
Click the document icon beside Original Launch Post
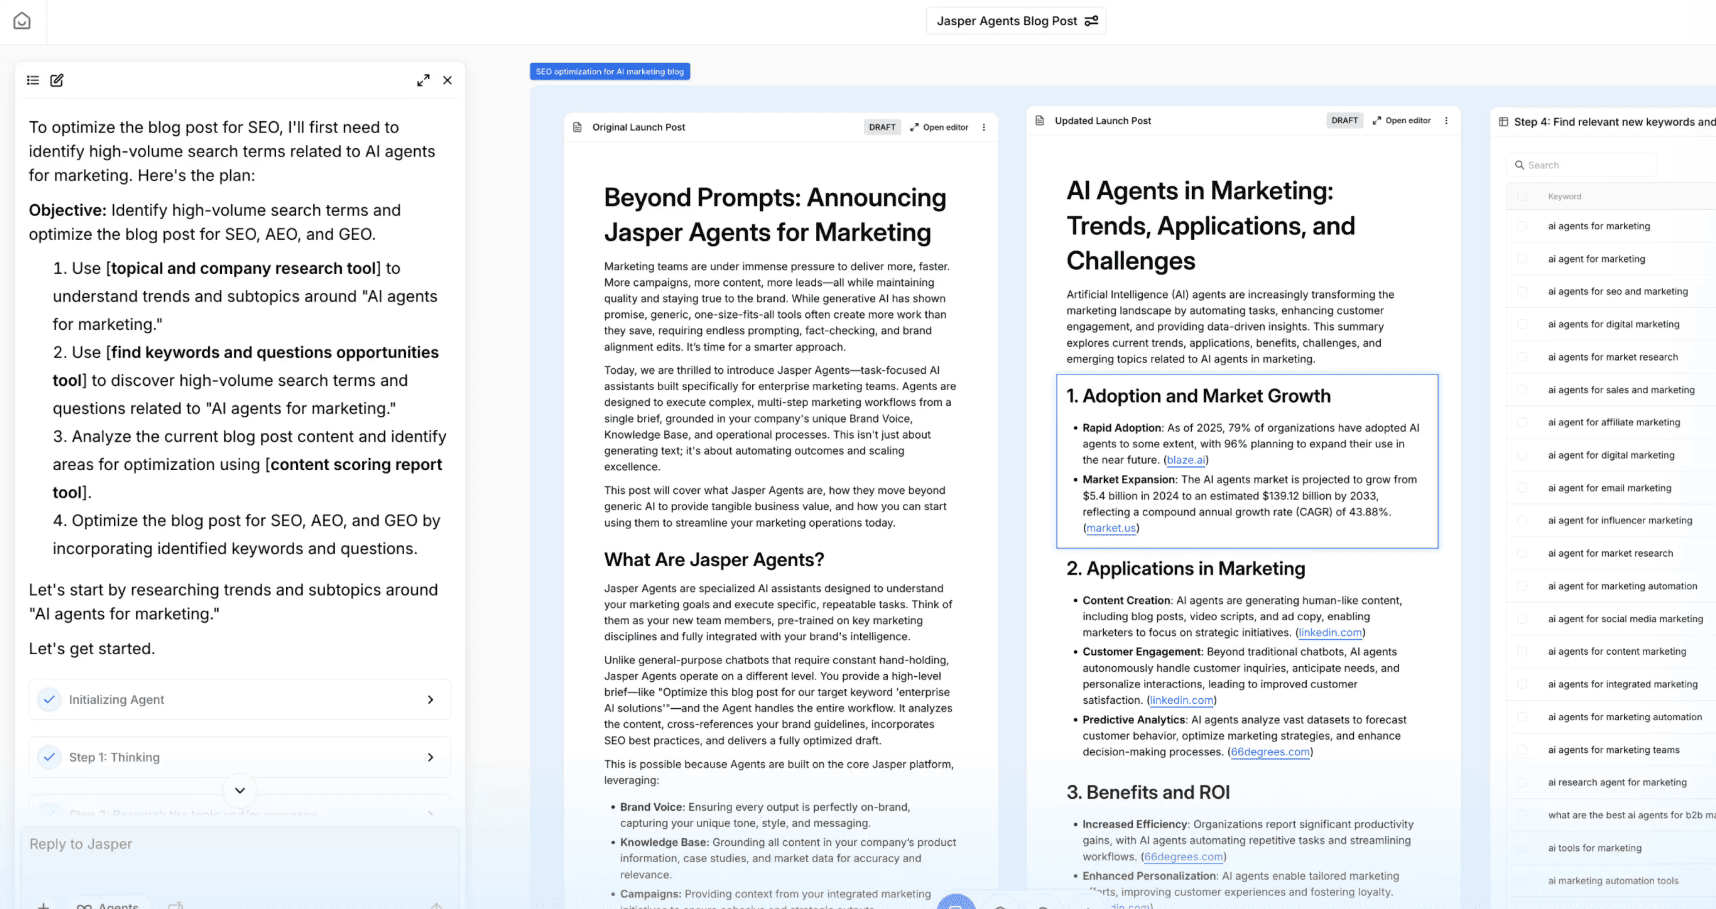(x=577, y=127)
